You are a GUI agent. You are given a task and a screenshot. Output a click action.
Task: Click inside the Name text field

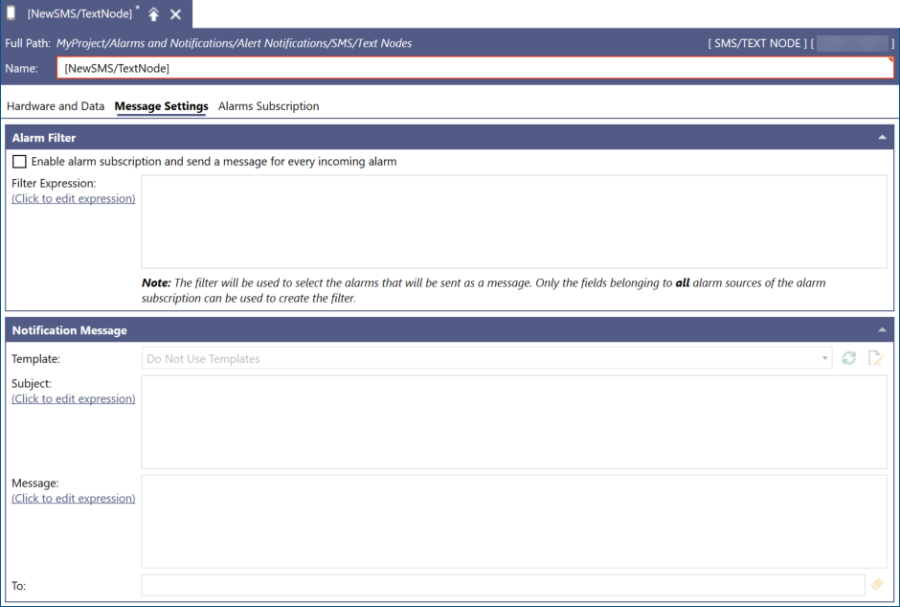tap(475, 68)
